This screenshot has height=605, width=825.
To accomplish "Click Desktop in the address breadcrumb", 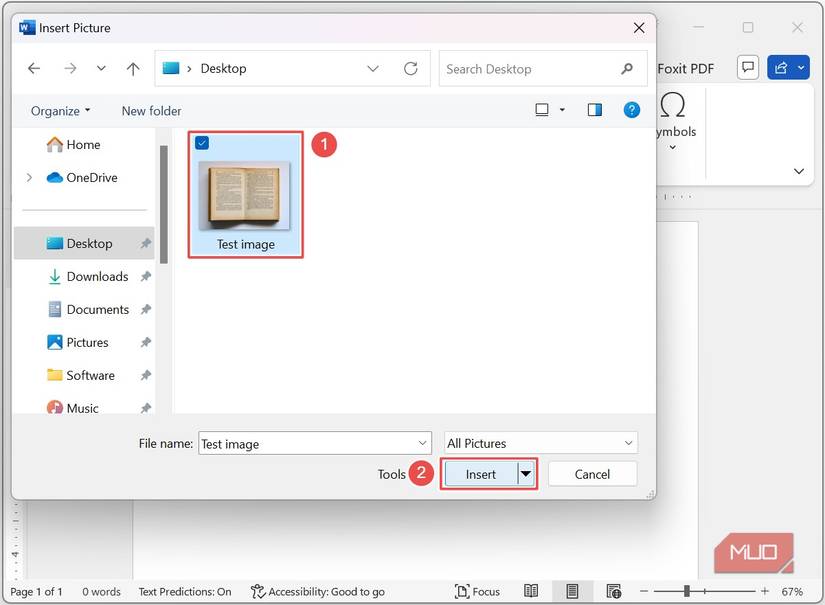I will (224, 68).
